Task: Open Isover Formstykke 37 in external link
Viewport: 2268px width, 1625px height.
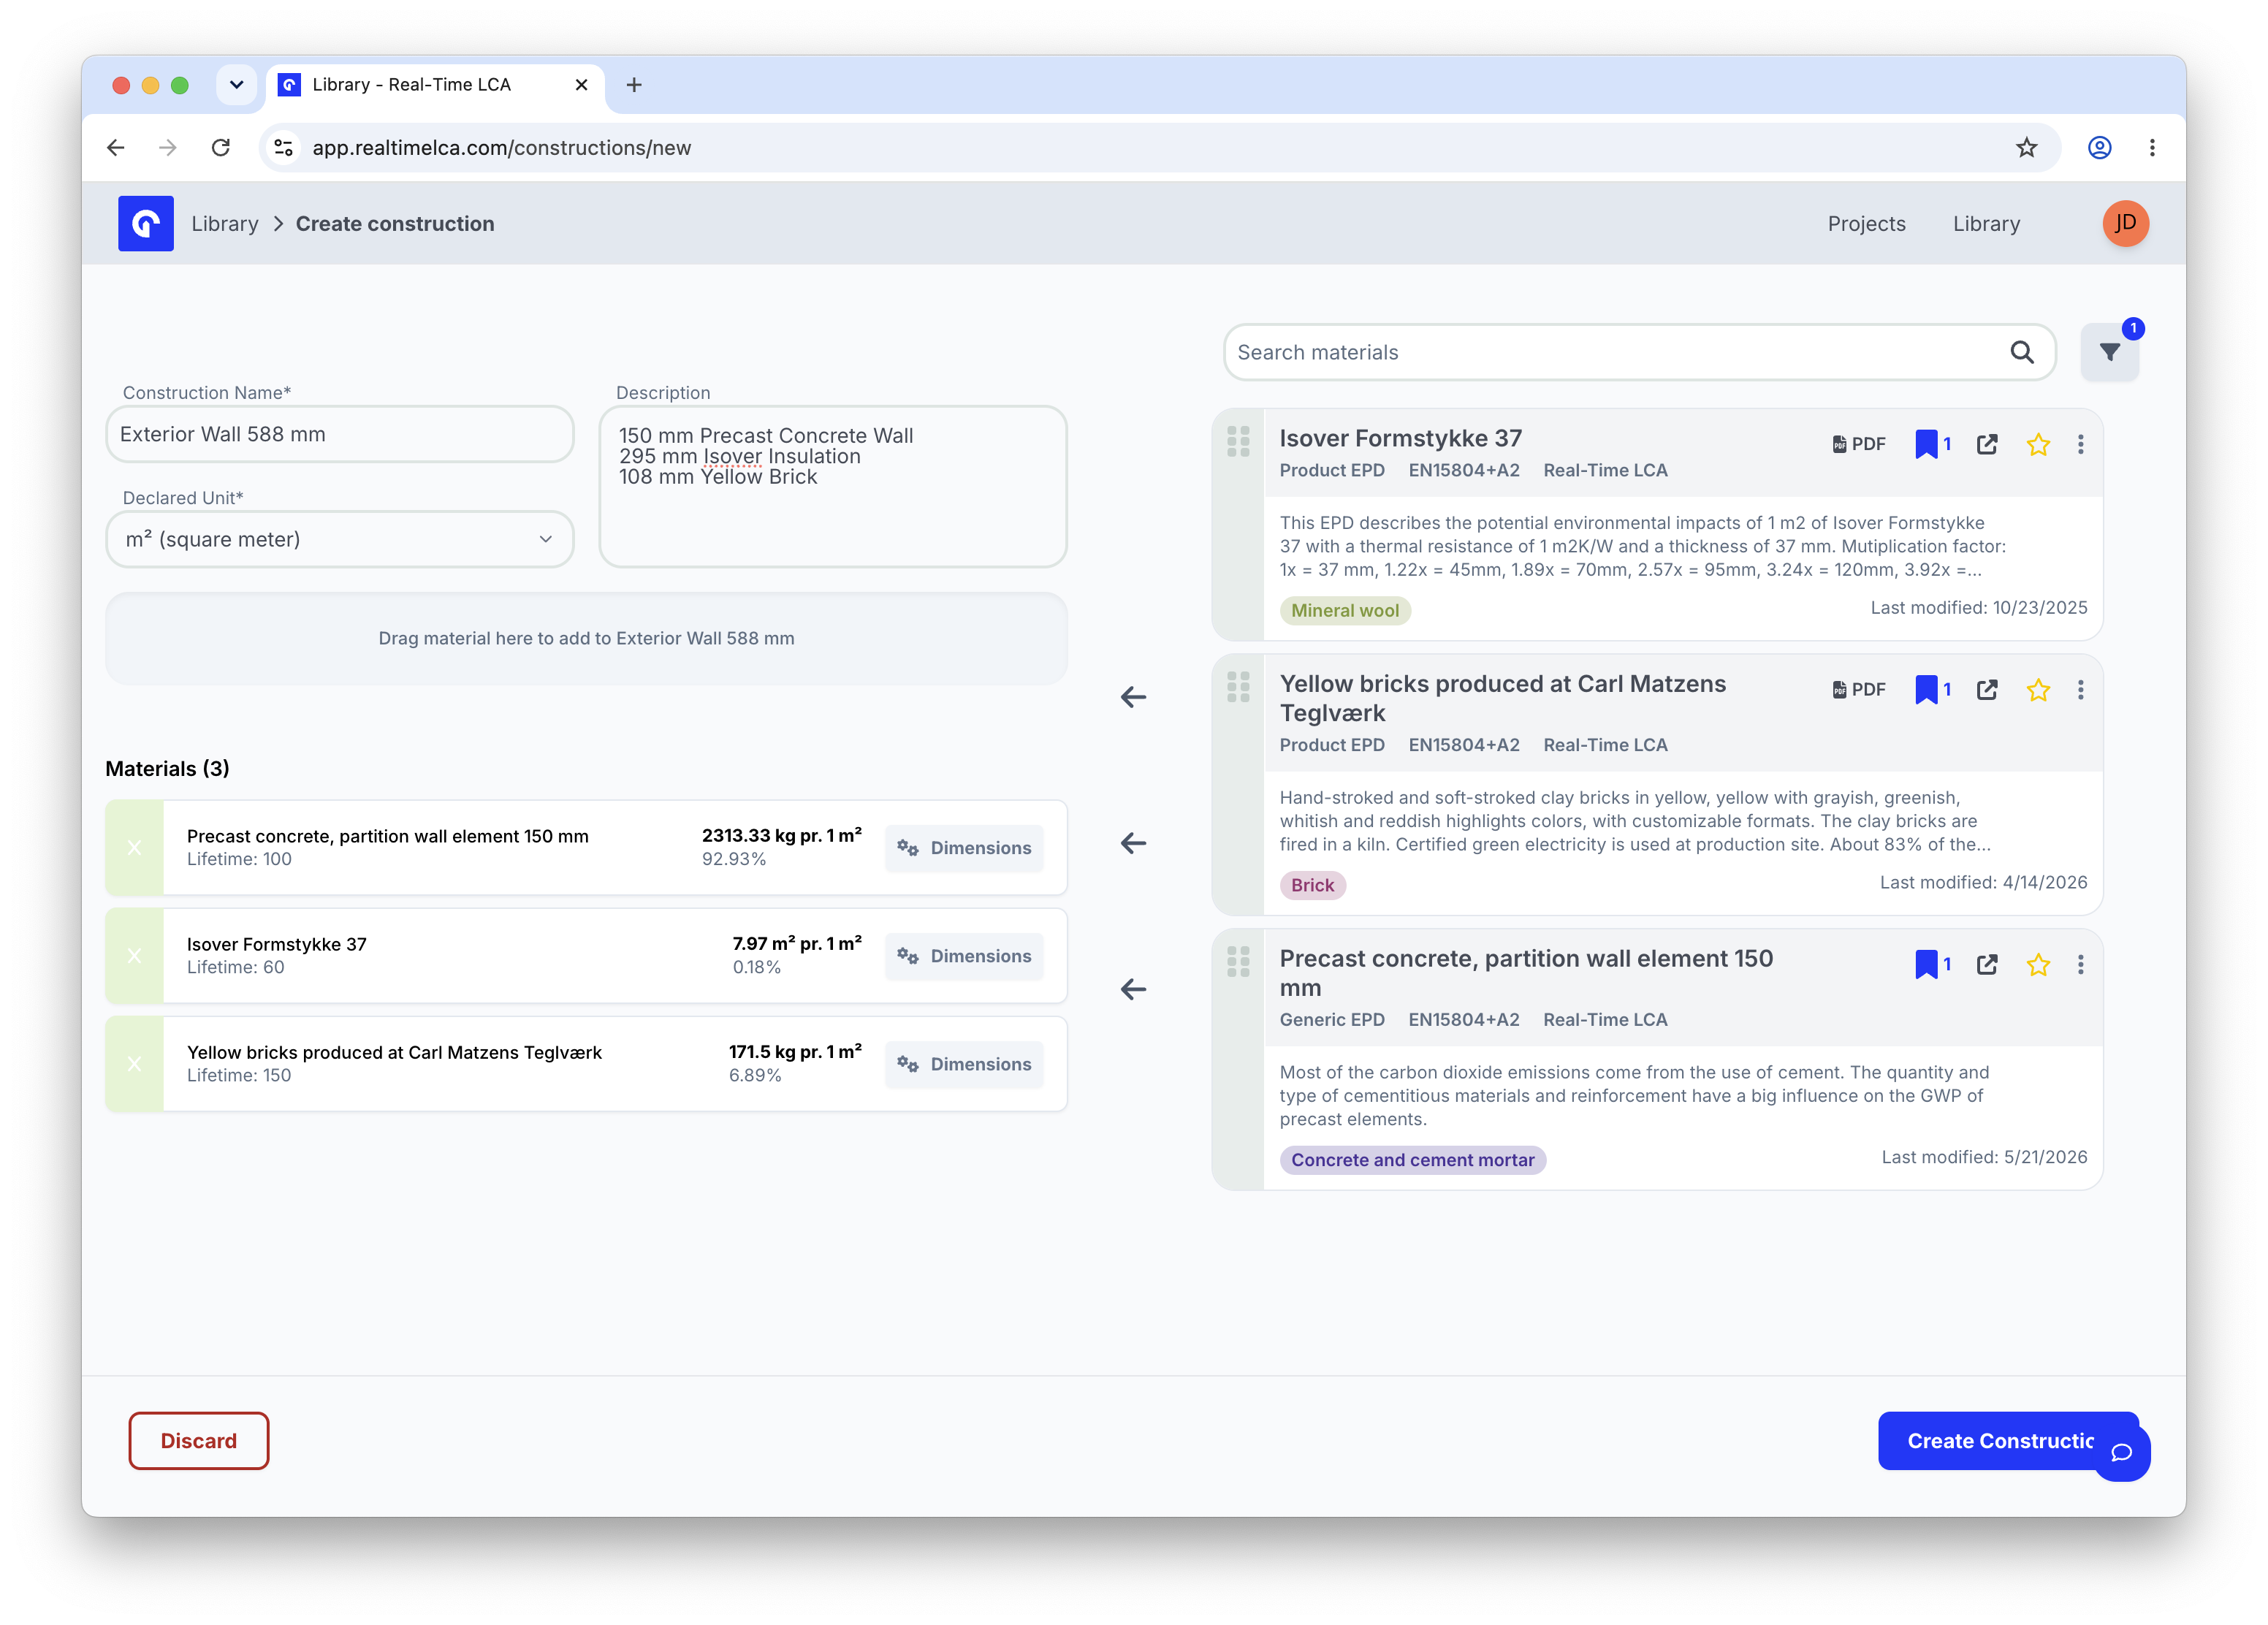Action: 1987,444
